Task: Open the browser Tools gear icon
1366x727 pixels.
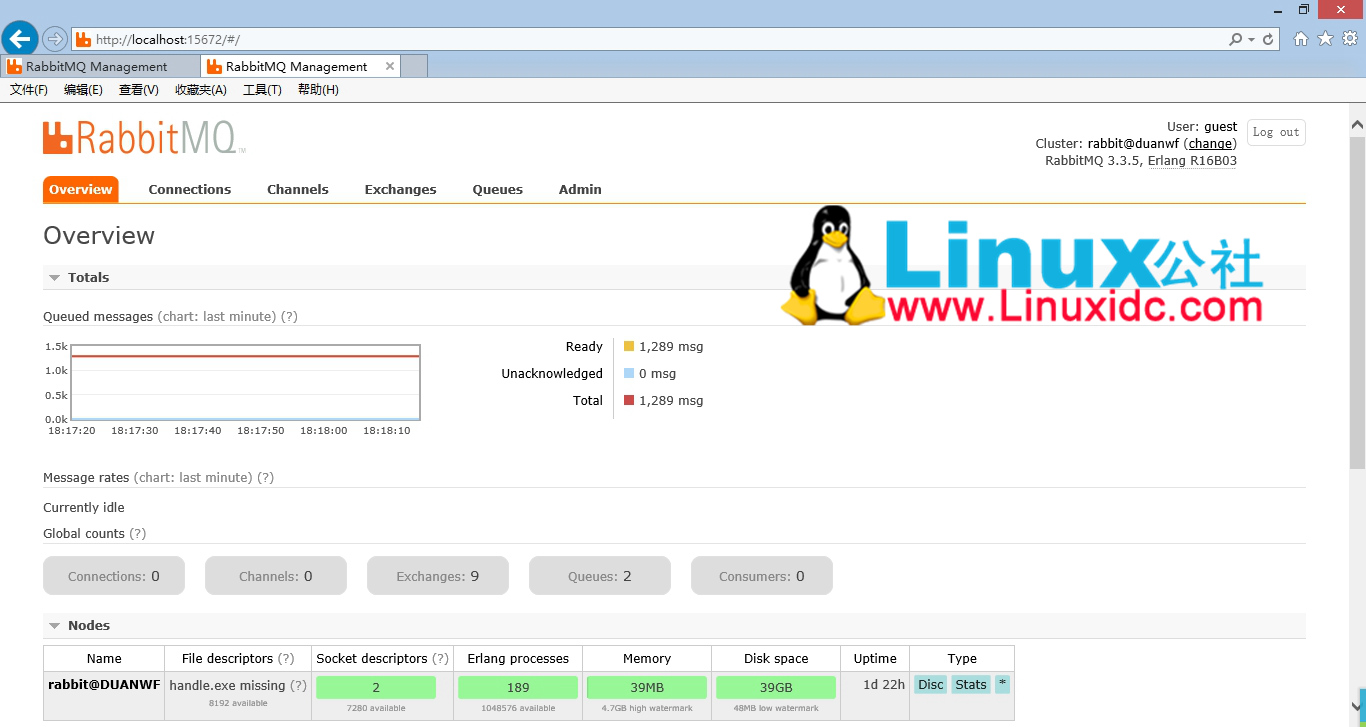Action: (1350, 39)
